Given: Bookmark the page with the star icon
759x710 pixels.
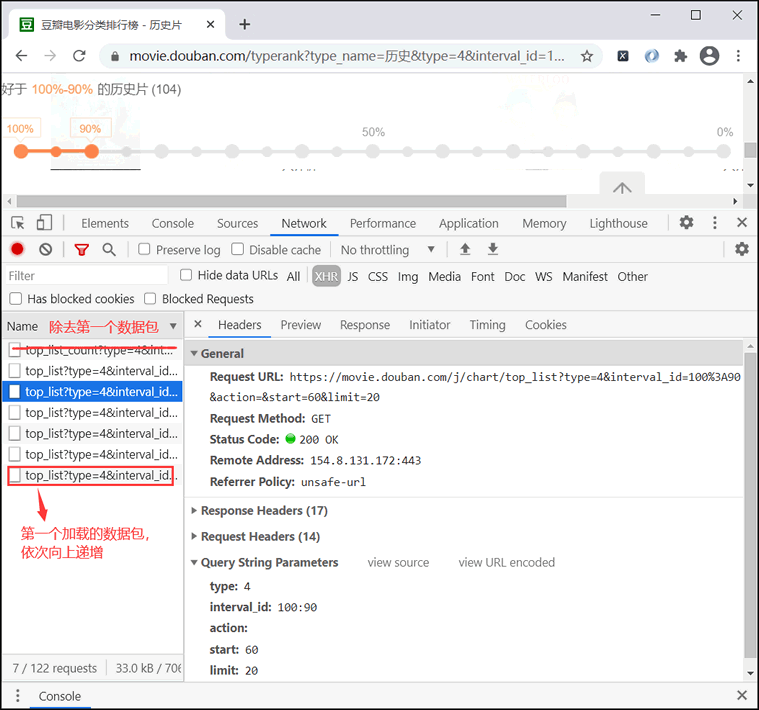Looking at the screenshot, I should [x=587, y=56].
